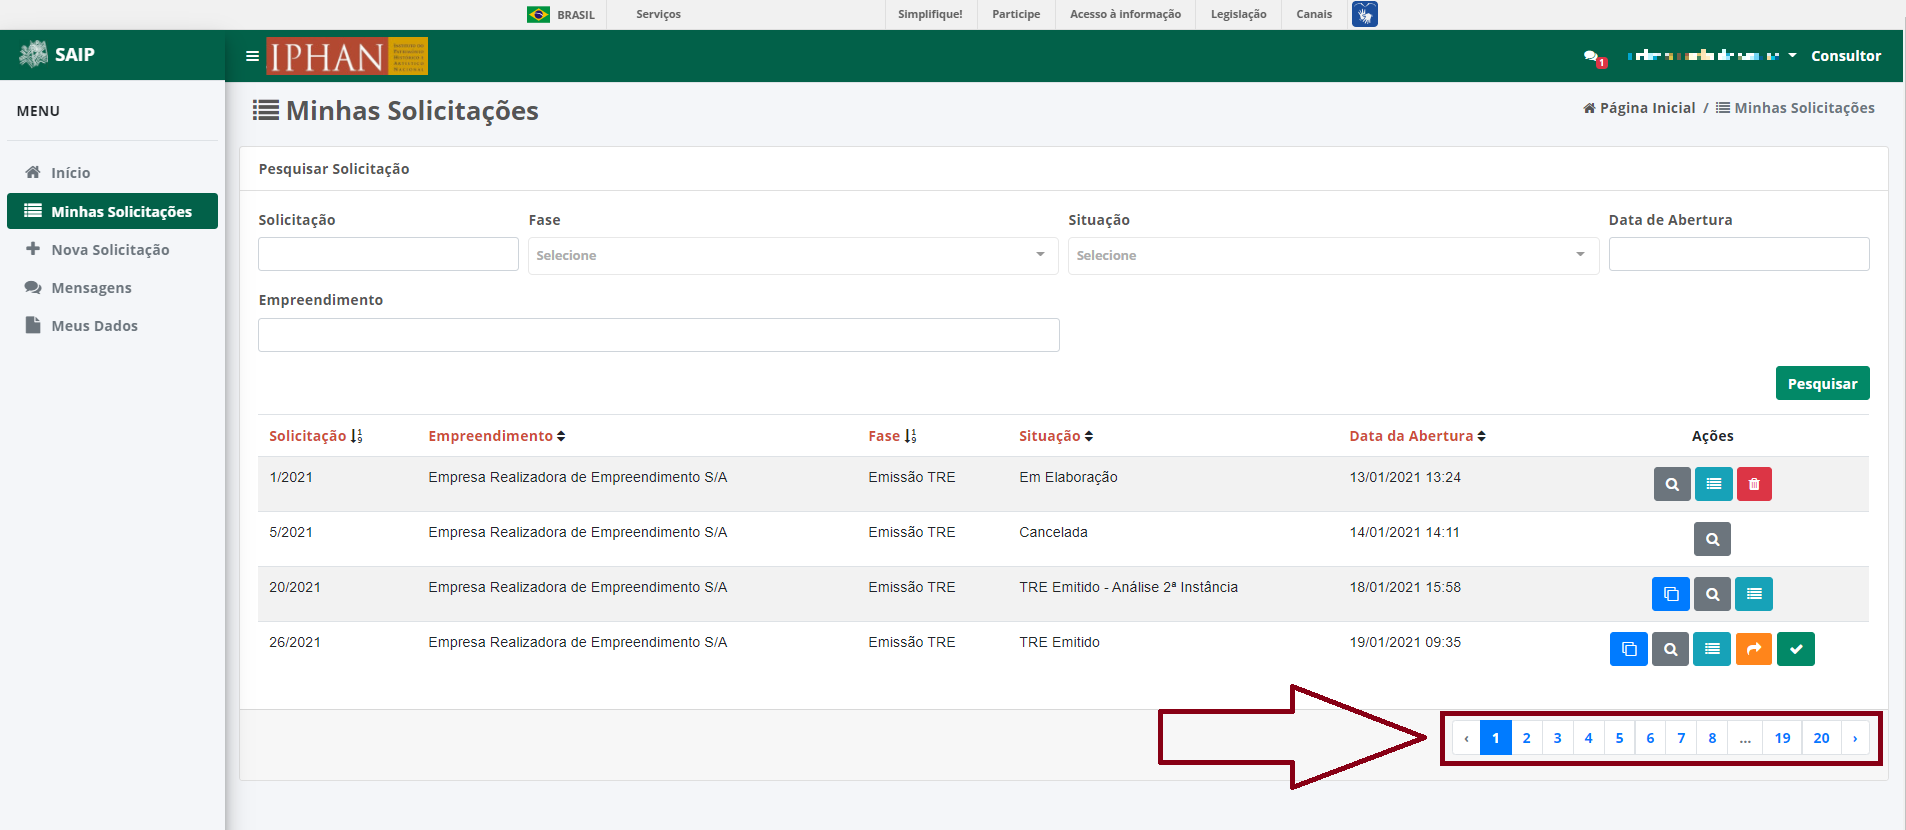
Task: Open list icon for request 26/2021
Action: (1712, 649)
